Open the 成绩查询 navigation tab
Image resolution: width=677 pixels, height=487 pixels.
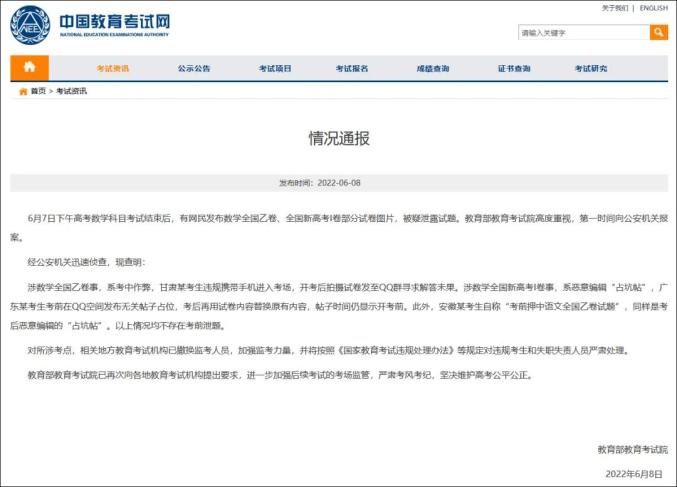(433, 68)
